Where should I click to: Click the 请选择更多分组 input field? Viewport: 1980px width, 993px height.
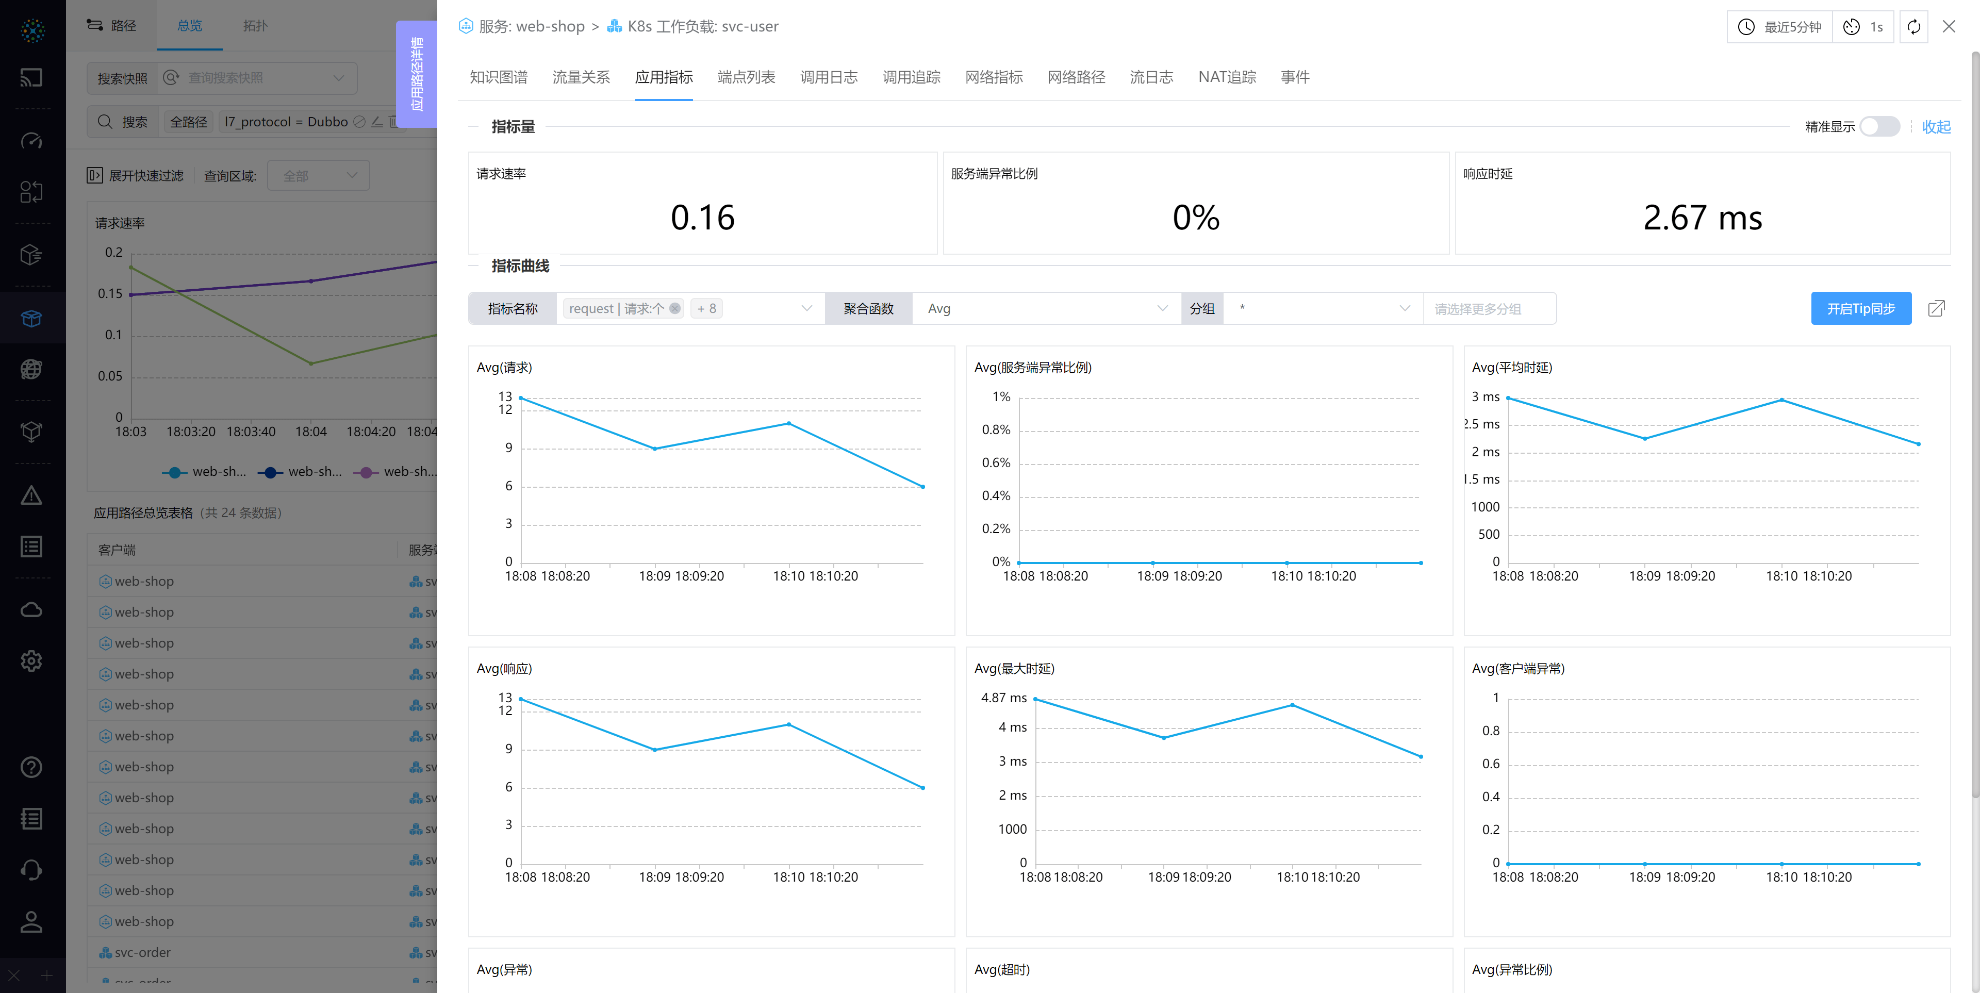(x=1488, y=309)
